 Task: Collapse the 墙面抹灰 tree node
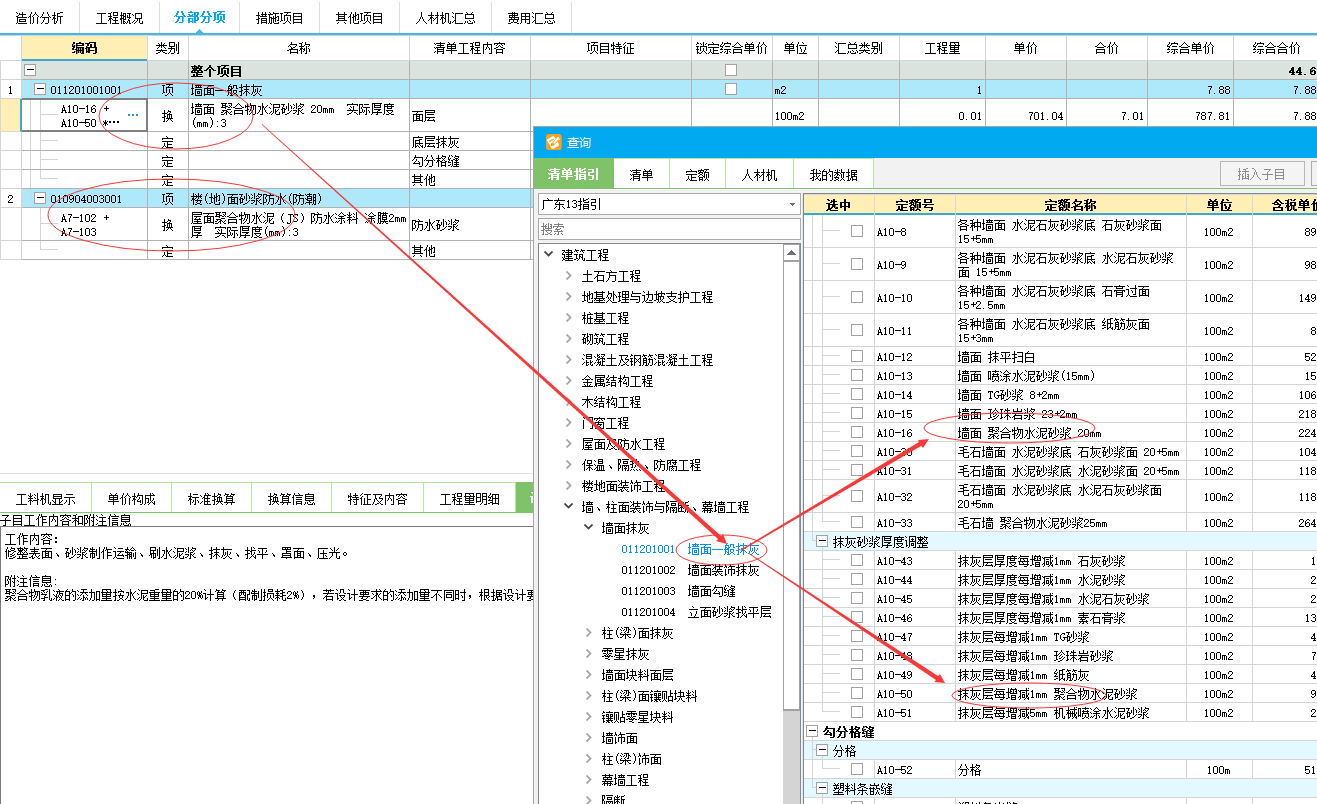click(x=589, y=528)
